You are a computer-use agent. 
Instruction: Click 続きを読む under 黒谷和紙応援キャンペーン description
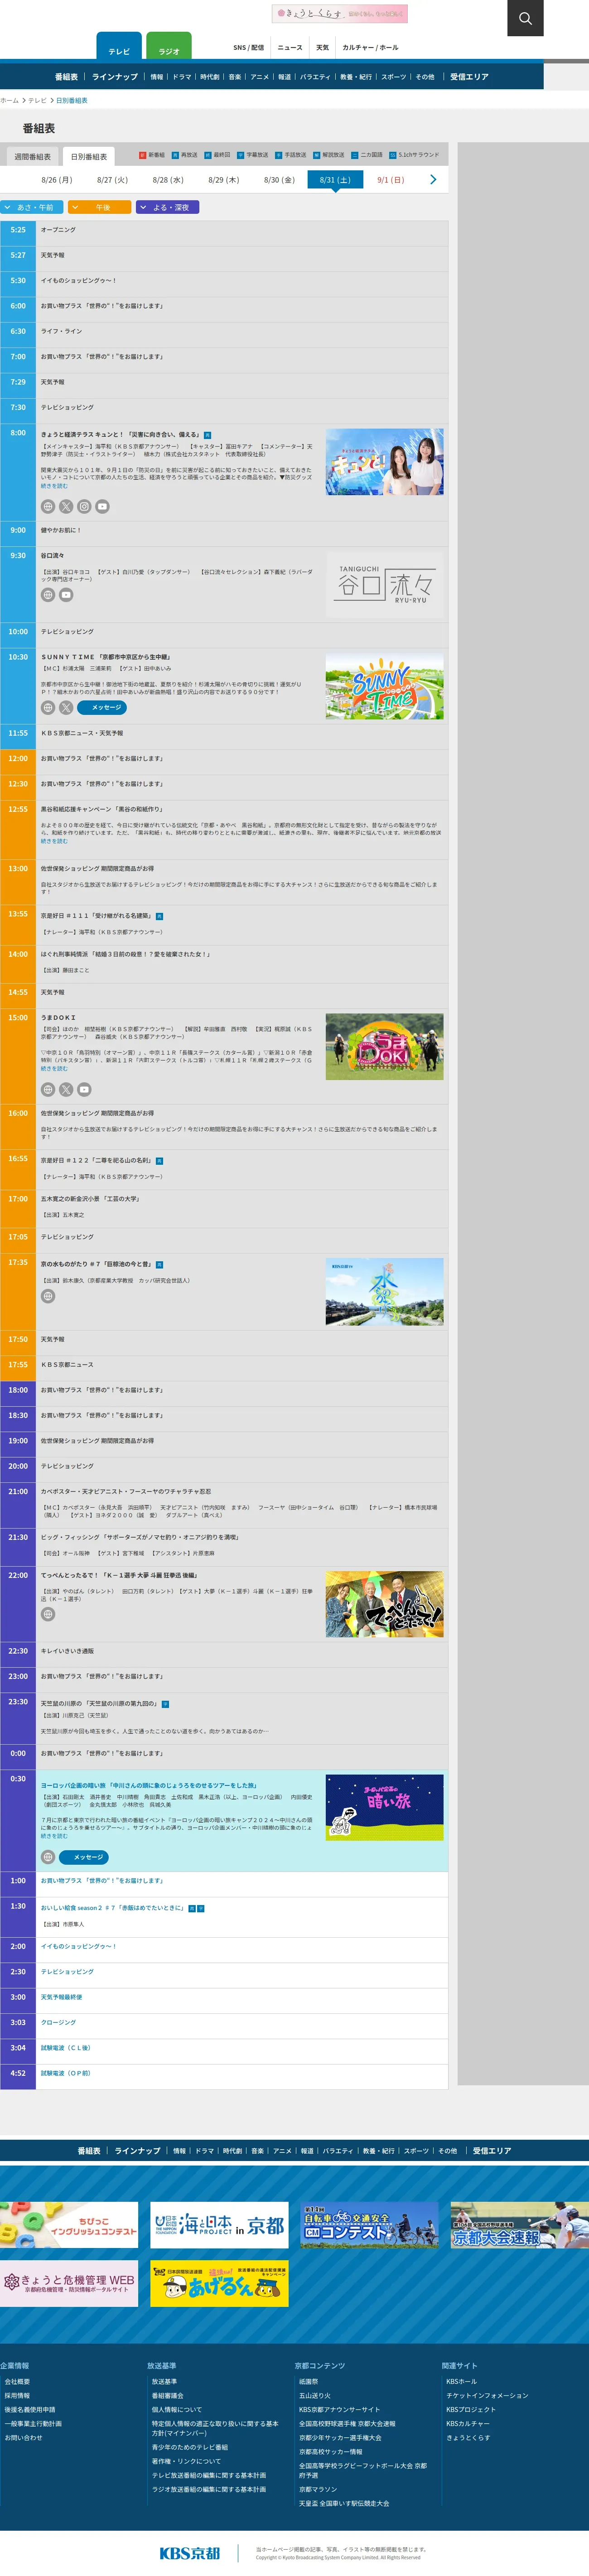point(54,841)
